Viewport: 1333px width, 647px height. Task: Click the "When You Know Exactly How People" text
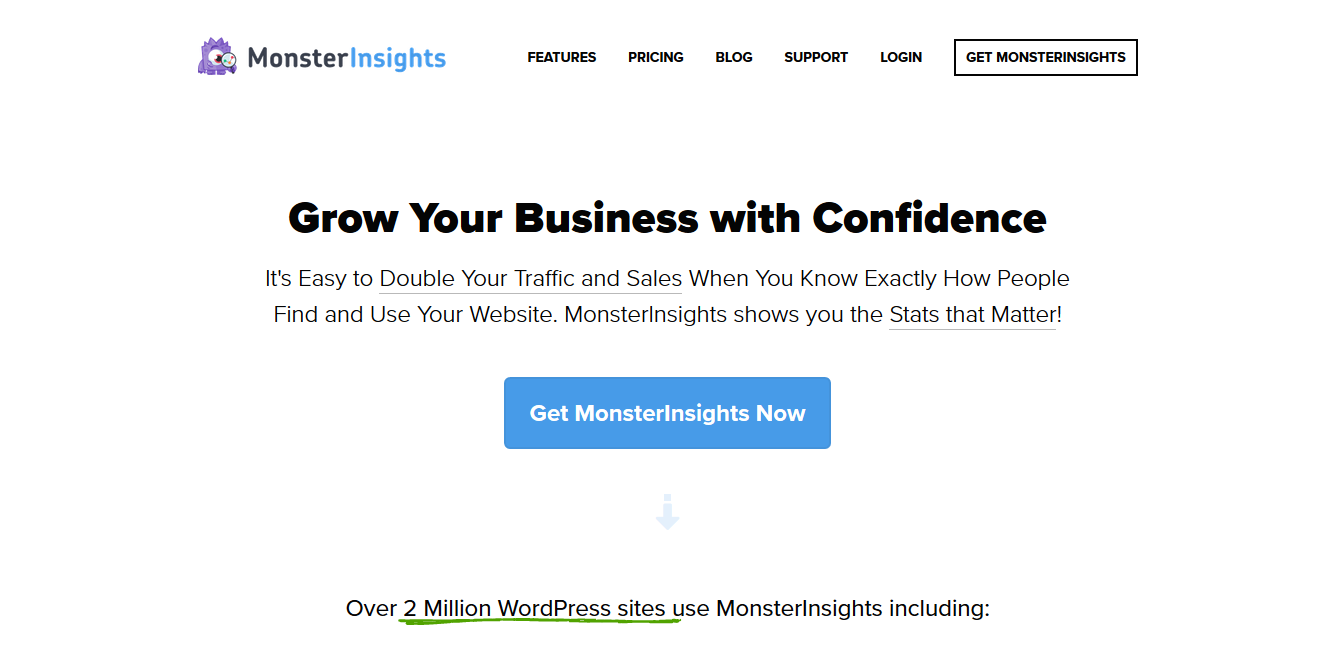(x=879, y=279)
